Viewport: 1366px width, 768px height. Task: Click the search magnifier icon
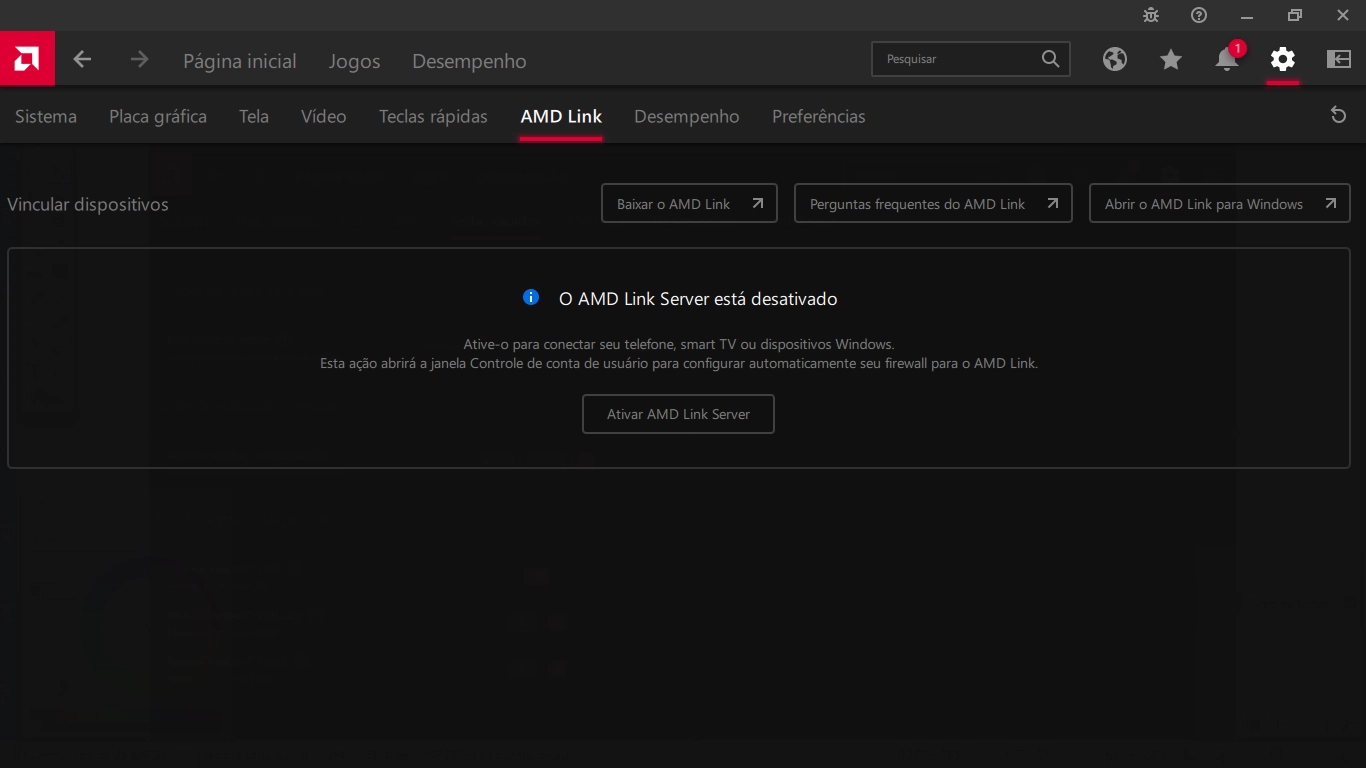point(1050,59)
